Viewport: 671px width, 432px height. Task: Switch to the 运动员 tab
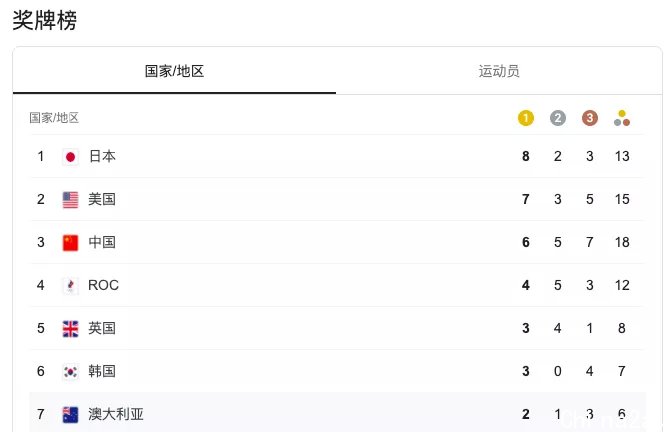(499, 71)
